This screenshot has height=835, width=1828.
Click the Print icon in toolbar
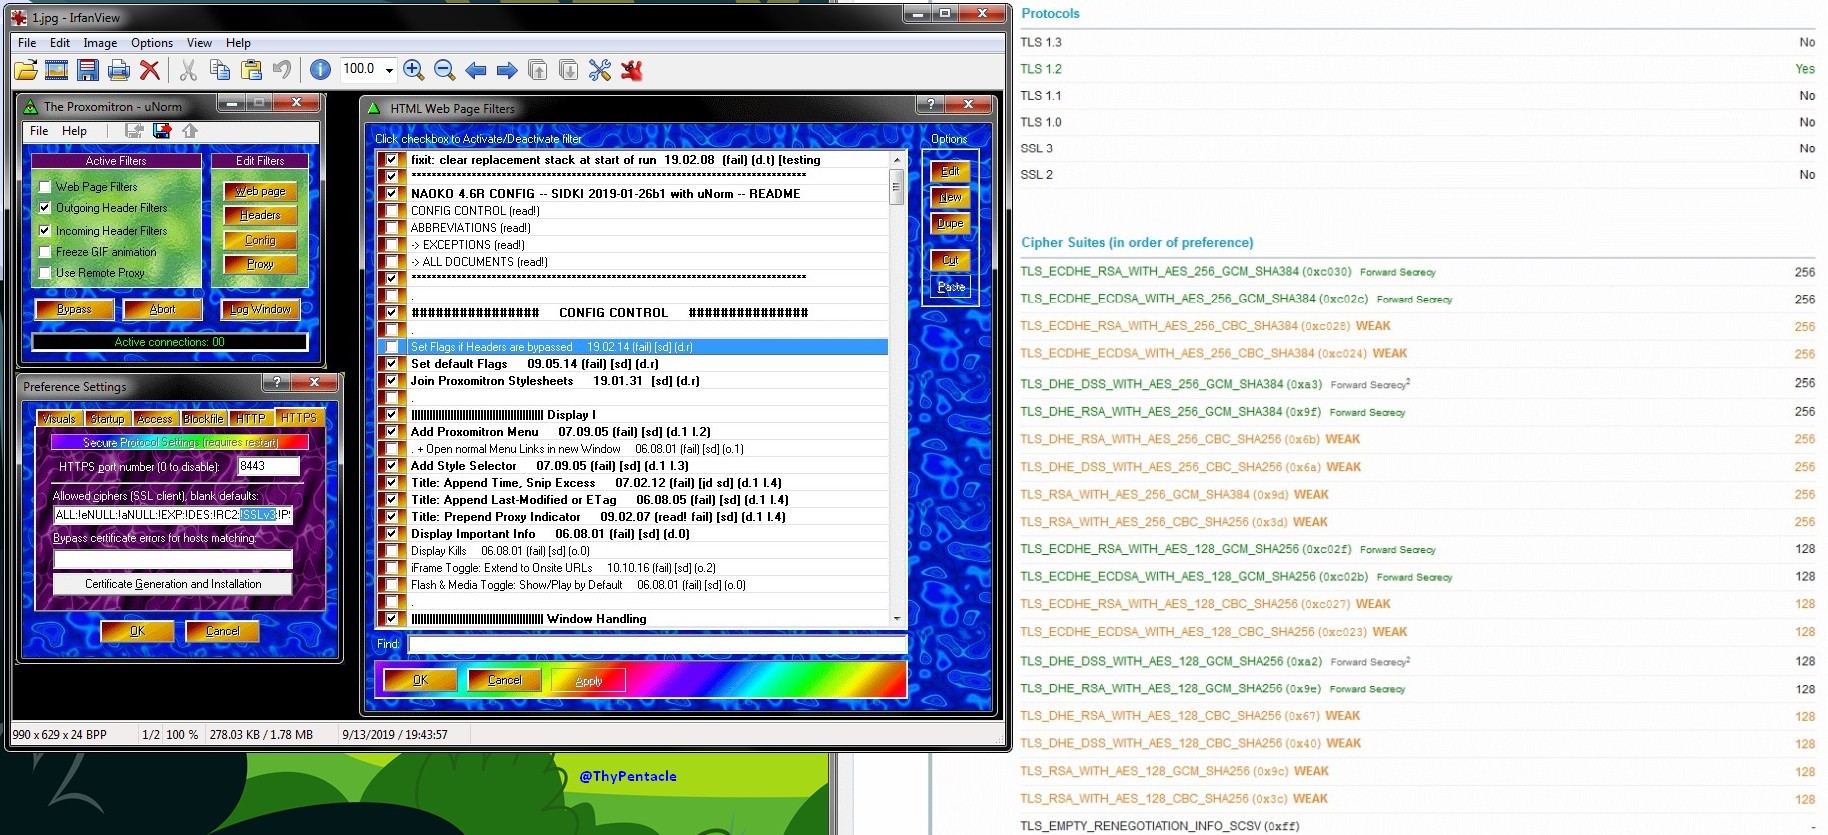tap(119, 70)
